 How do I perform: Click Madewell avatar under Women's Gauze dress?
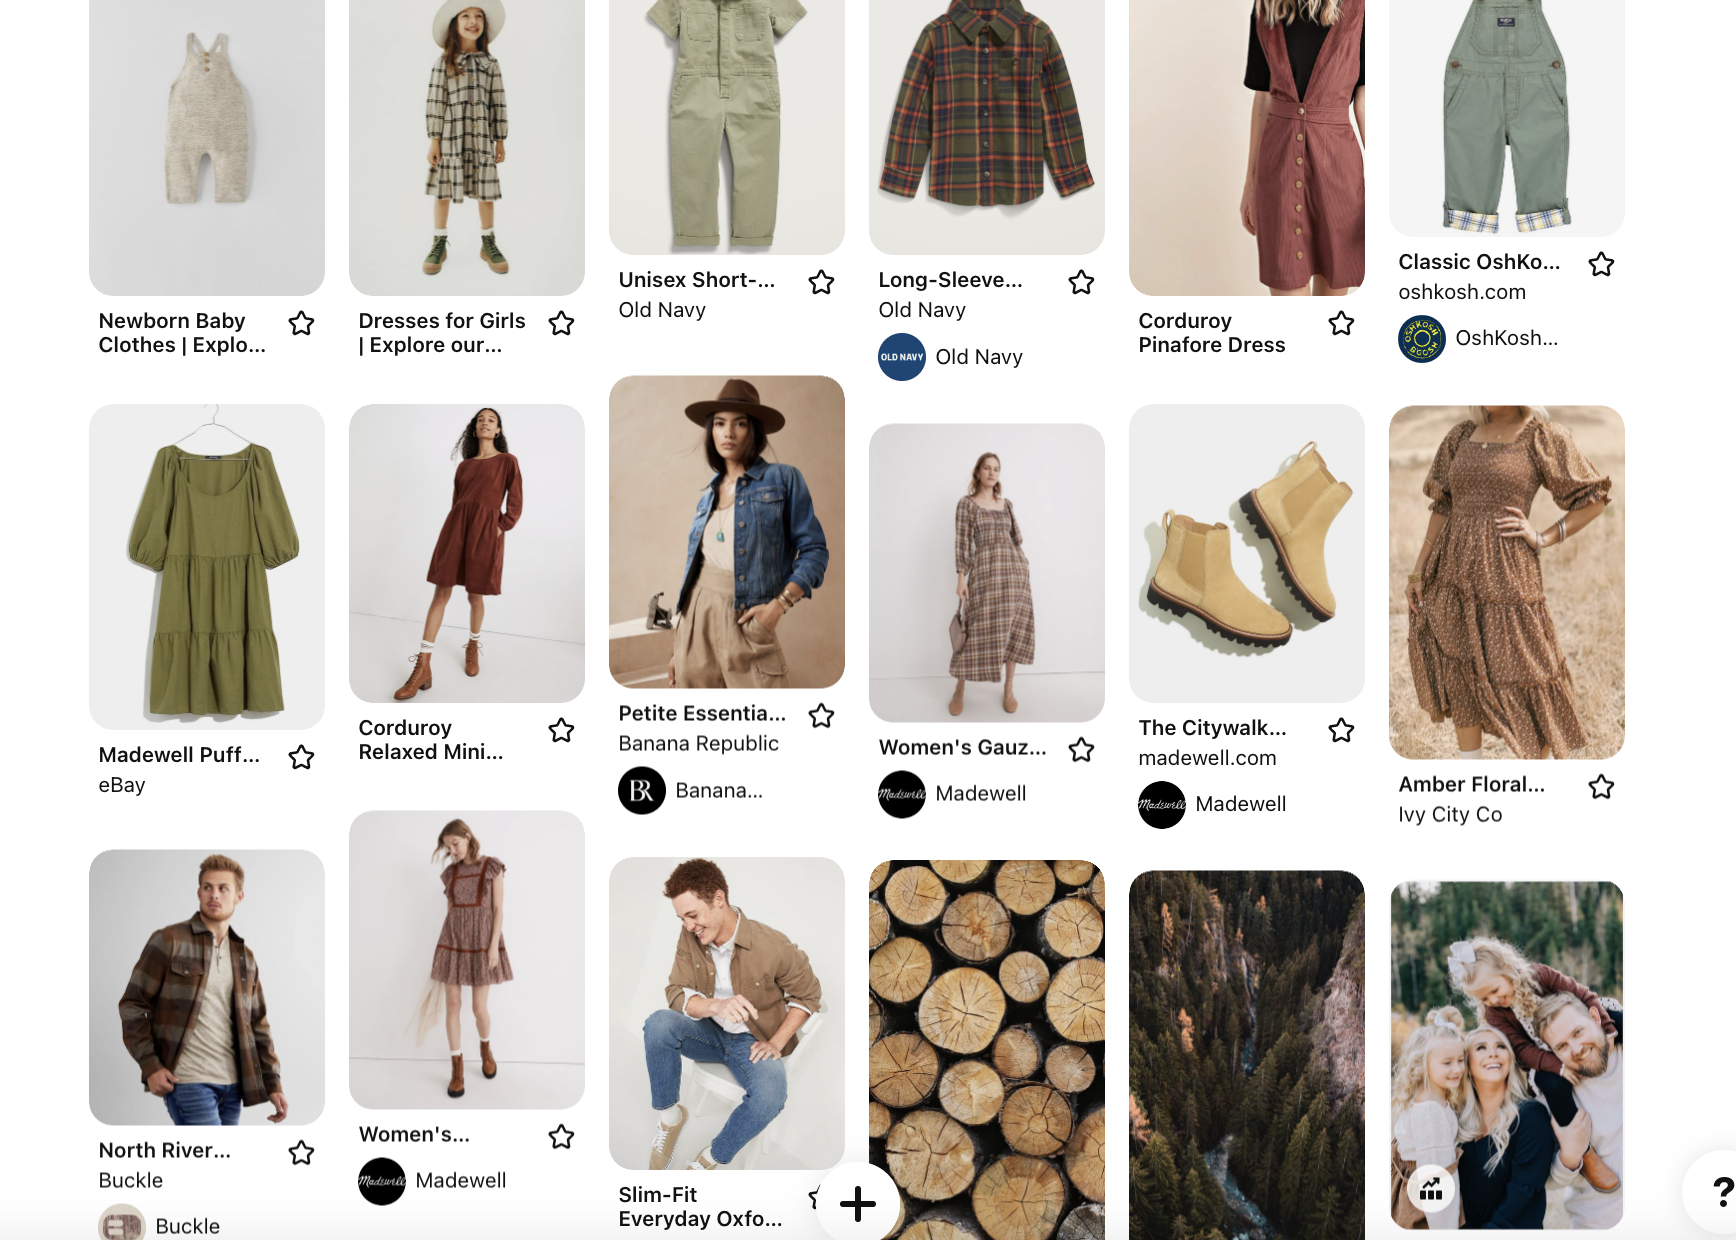901,794
